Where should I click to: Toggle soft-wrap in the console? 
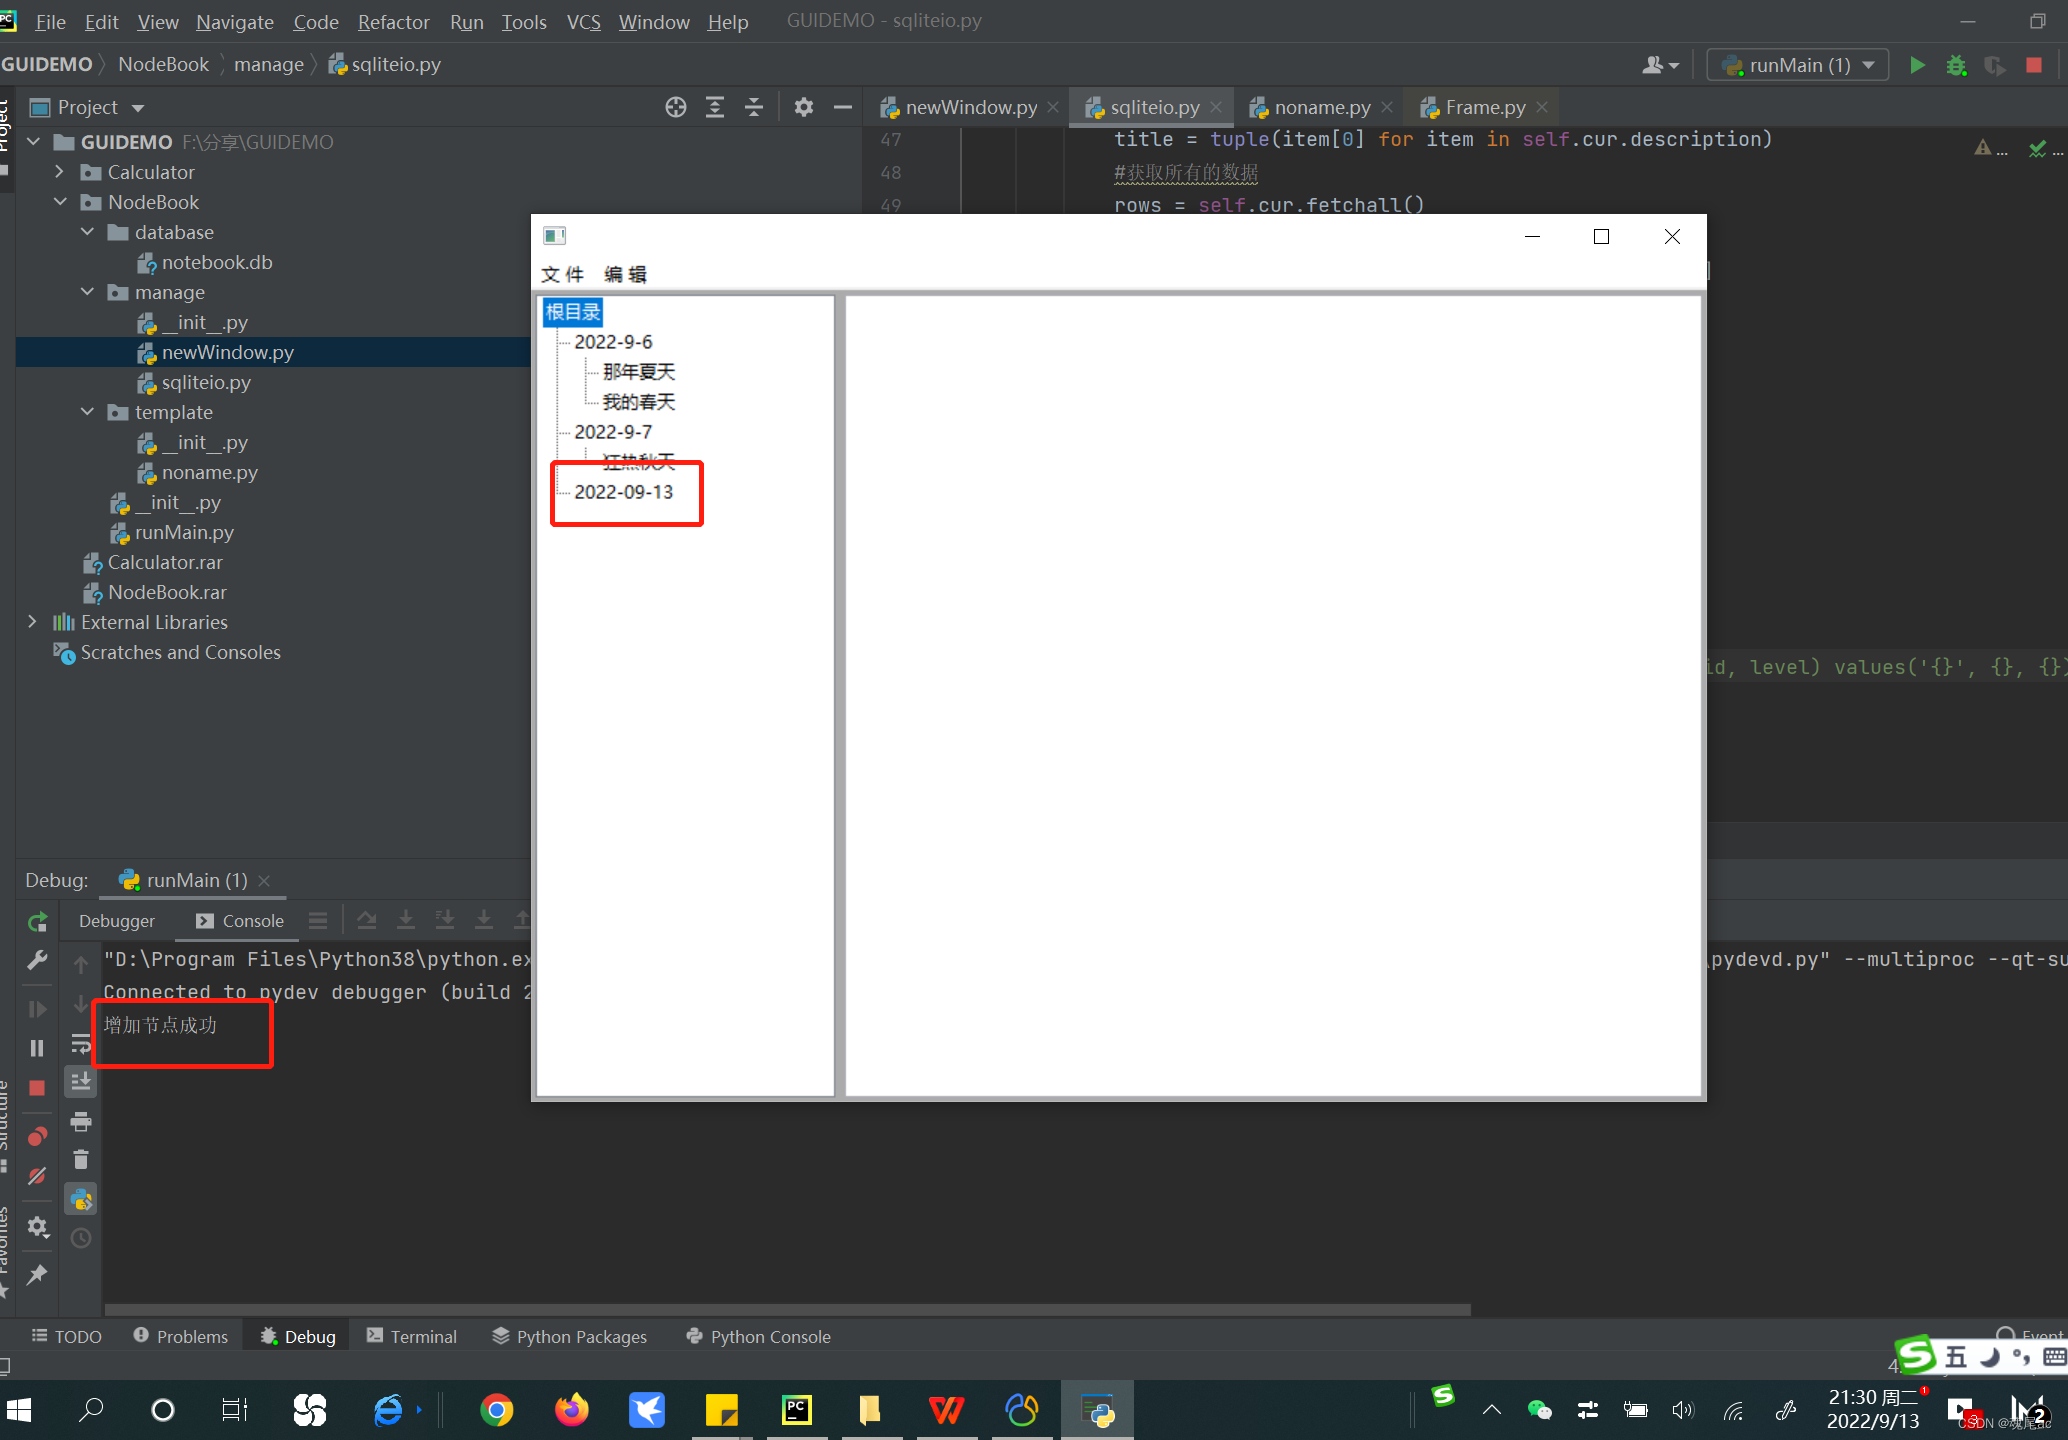(81, 1044)
